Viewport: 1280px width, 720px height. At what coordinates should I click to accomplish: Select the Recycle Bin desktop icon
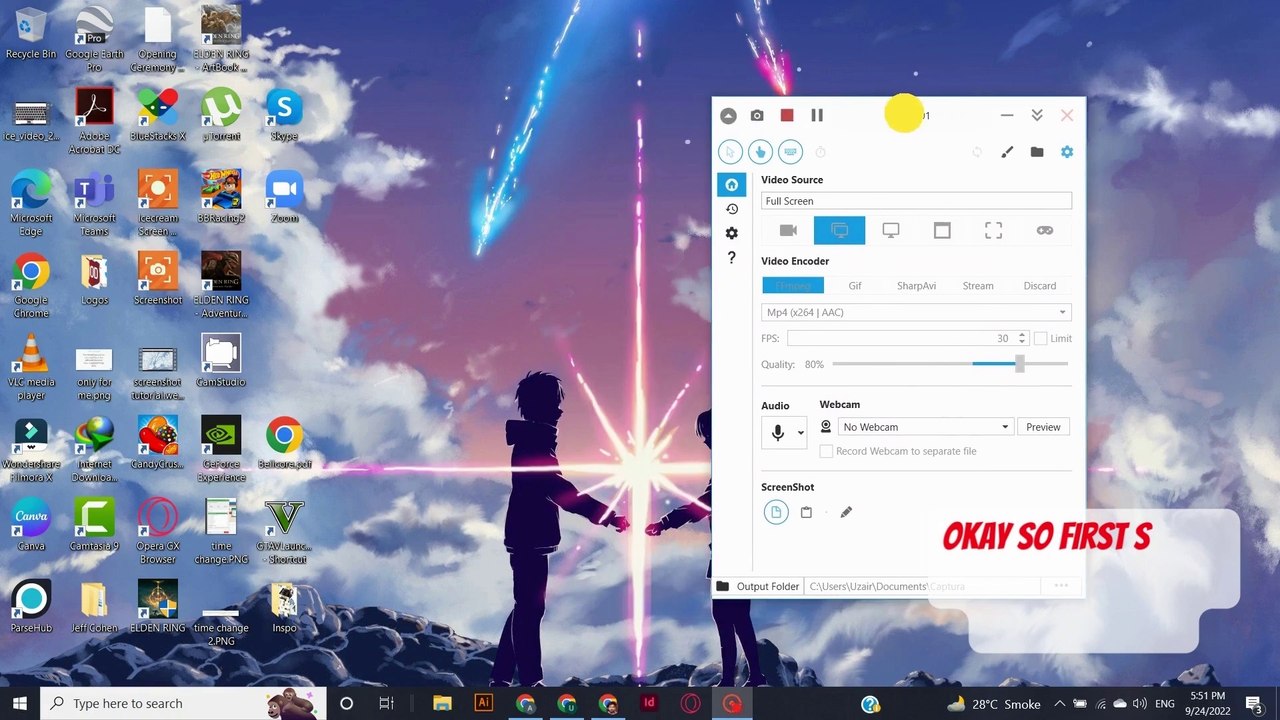pos(31,33)
